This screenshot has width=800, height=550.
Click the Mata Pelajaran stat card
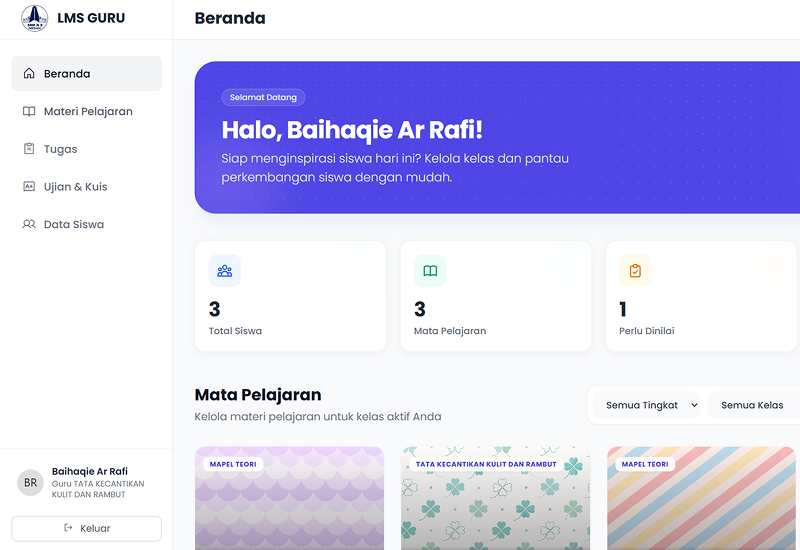tap(496, 296)
